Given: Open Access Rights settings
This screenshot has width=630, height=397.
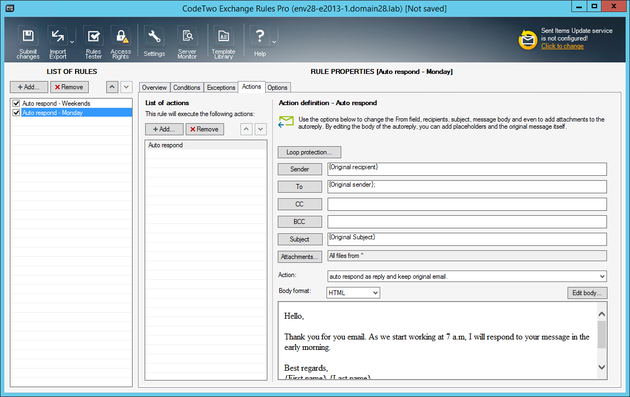Looking at the screenshot, I should pyautogui.click(x=121, y=42).
